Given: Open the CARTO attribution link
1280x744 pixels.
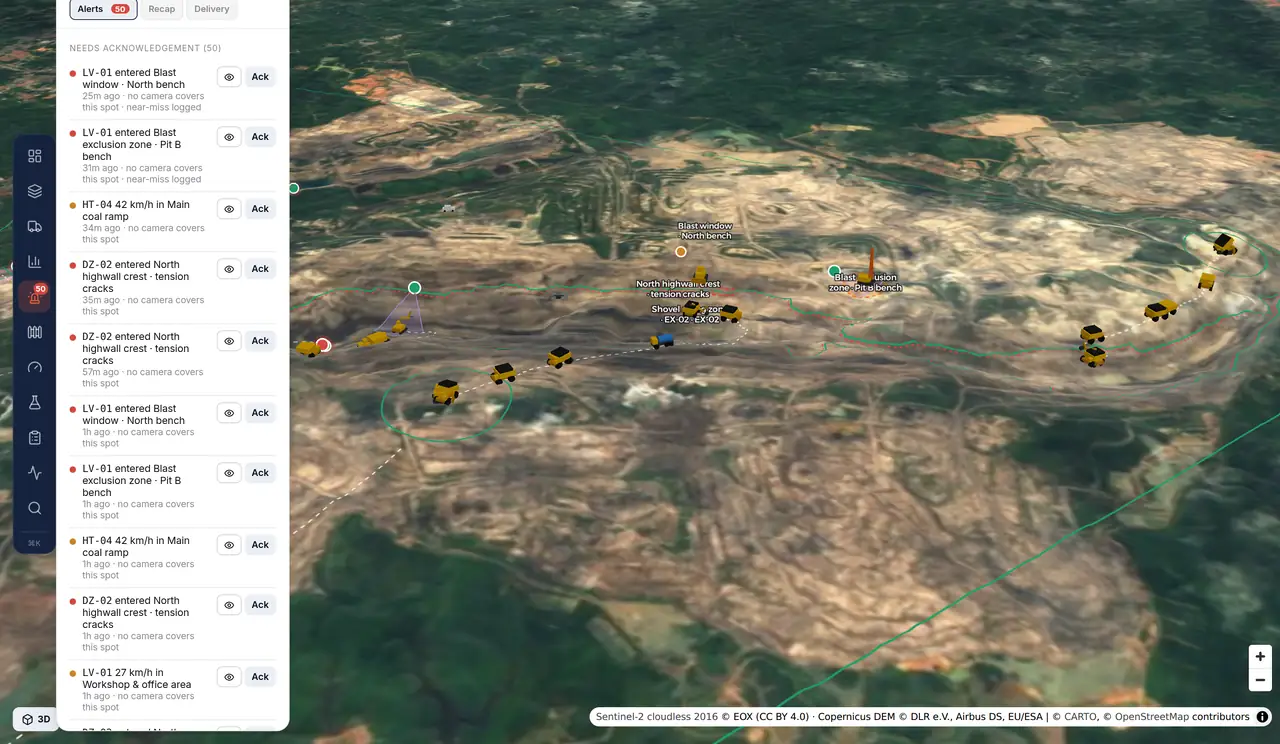Looking at the screenshot, I should 1077,717.
